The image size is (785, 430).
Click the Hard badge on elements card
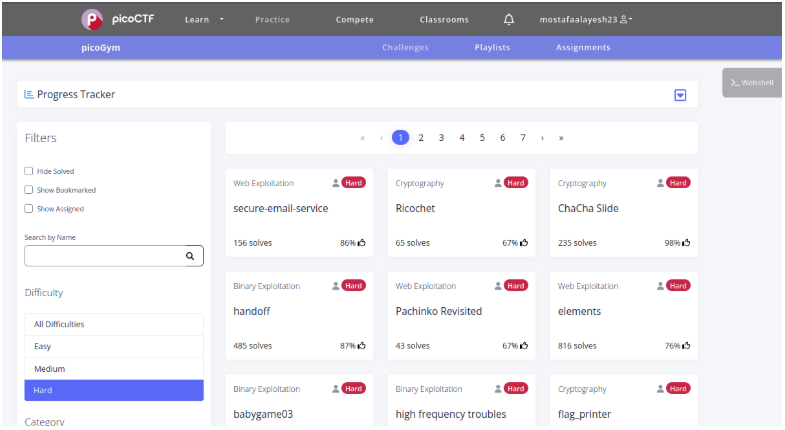pyautogui.click(x=678, y=286)
